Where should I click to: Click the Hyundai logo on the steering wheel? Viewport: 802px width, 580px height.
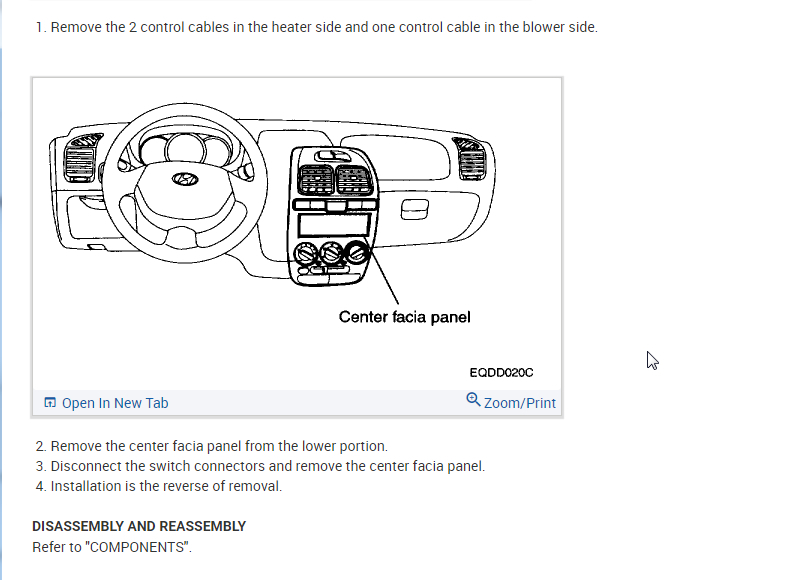coord(182,179)
